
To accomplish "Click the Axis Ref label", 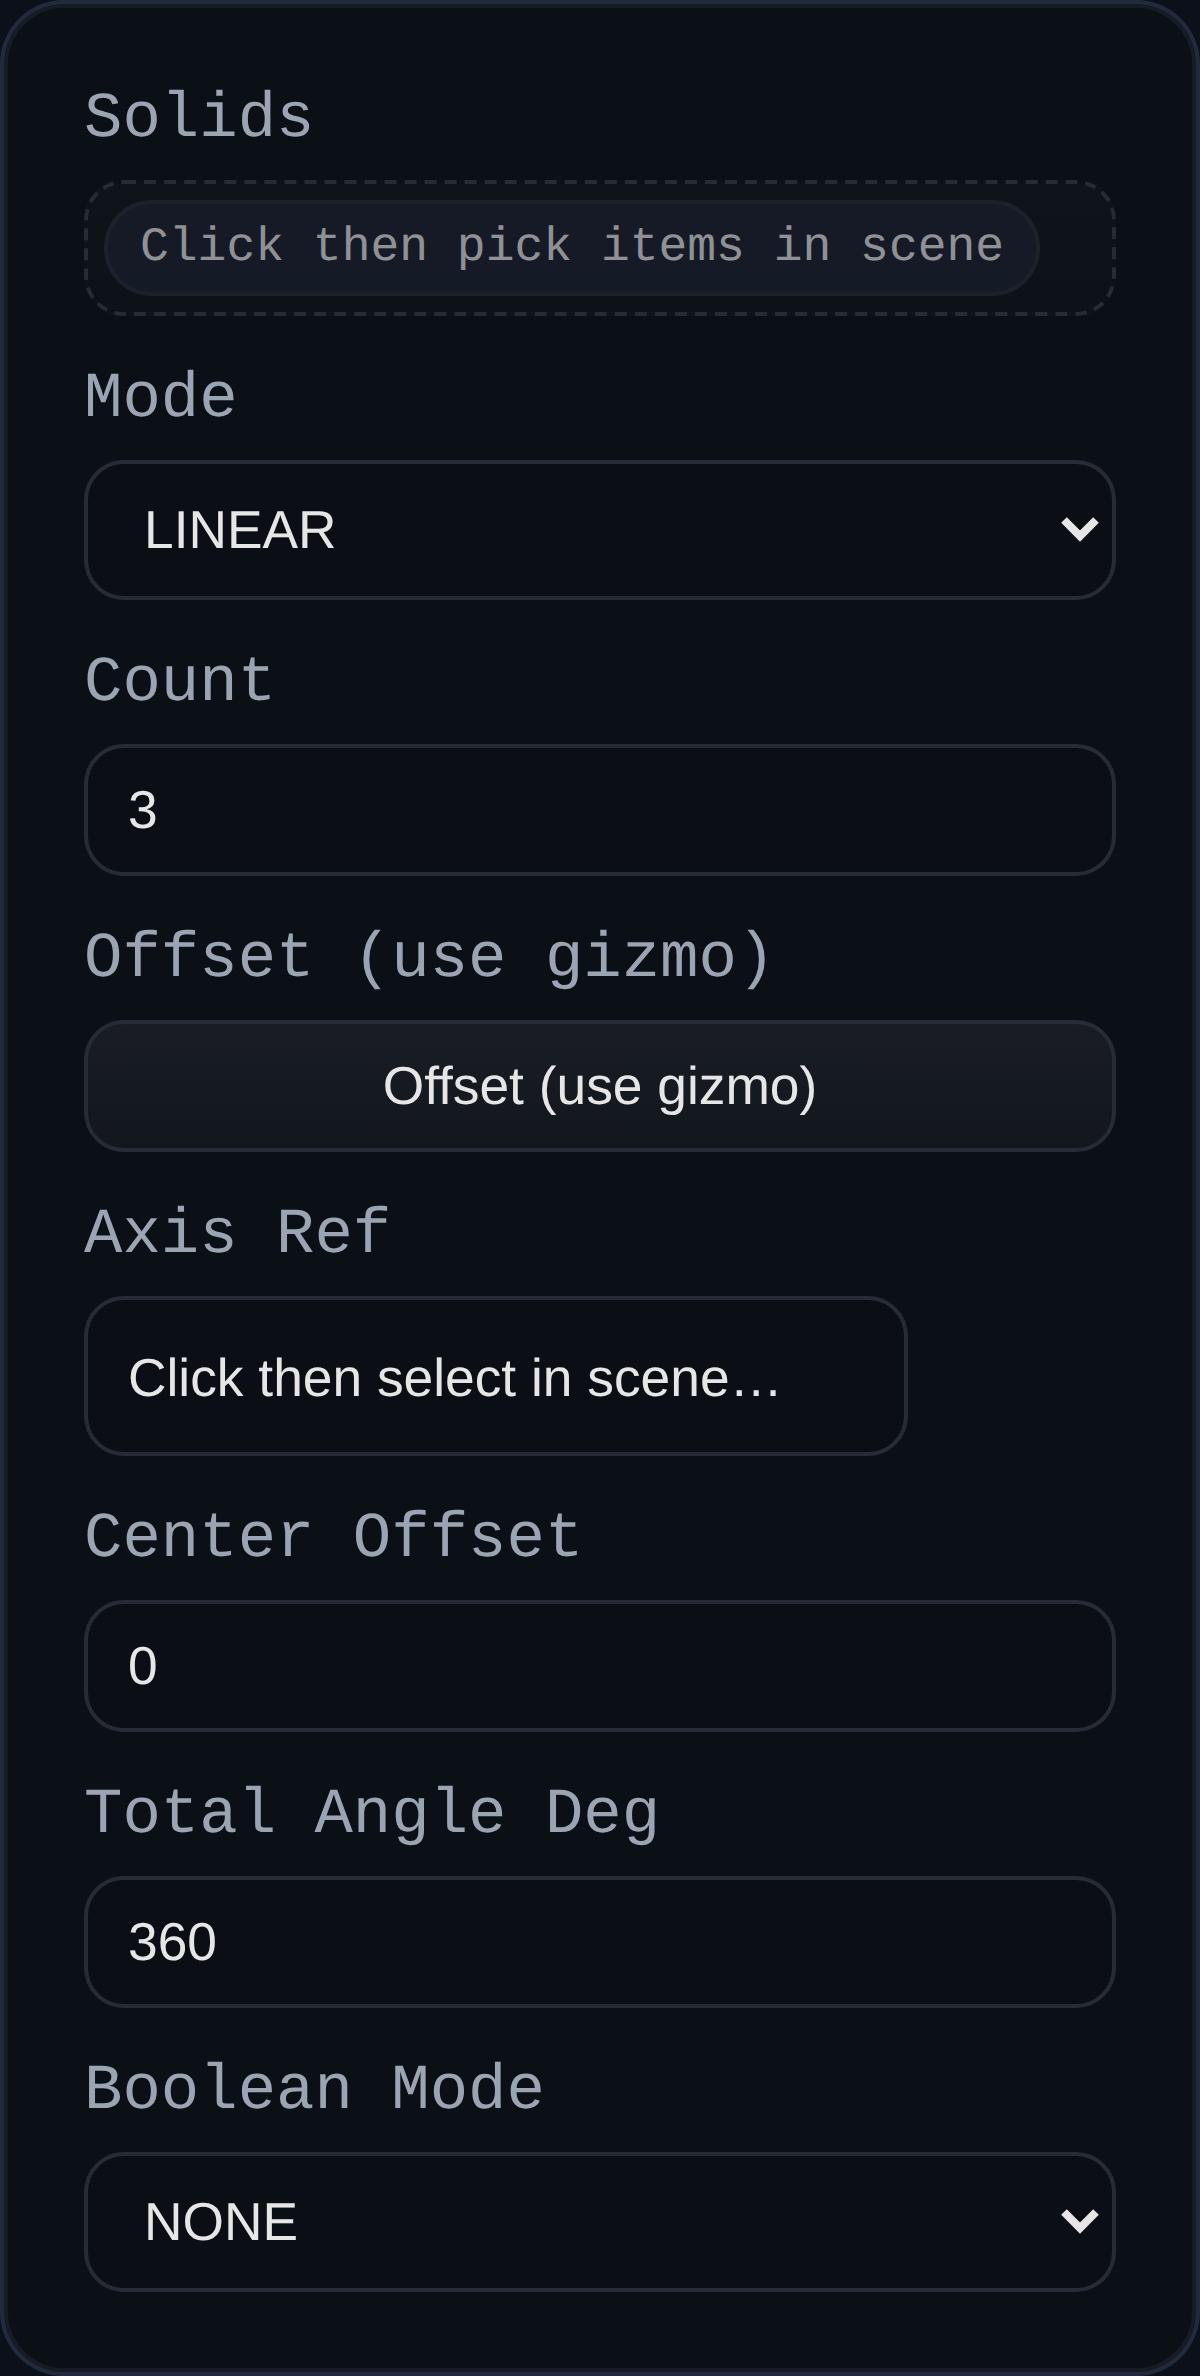I will (237, 1230).
